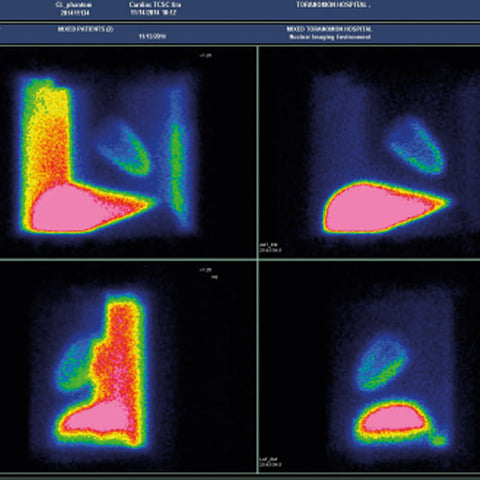Click the vertical green strip in top-left panel
The height and width of the screenshot is (480, 480).
[x=177, y=167]
